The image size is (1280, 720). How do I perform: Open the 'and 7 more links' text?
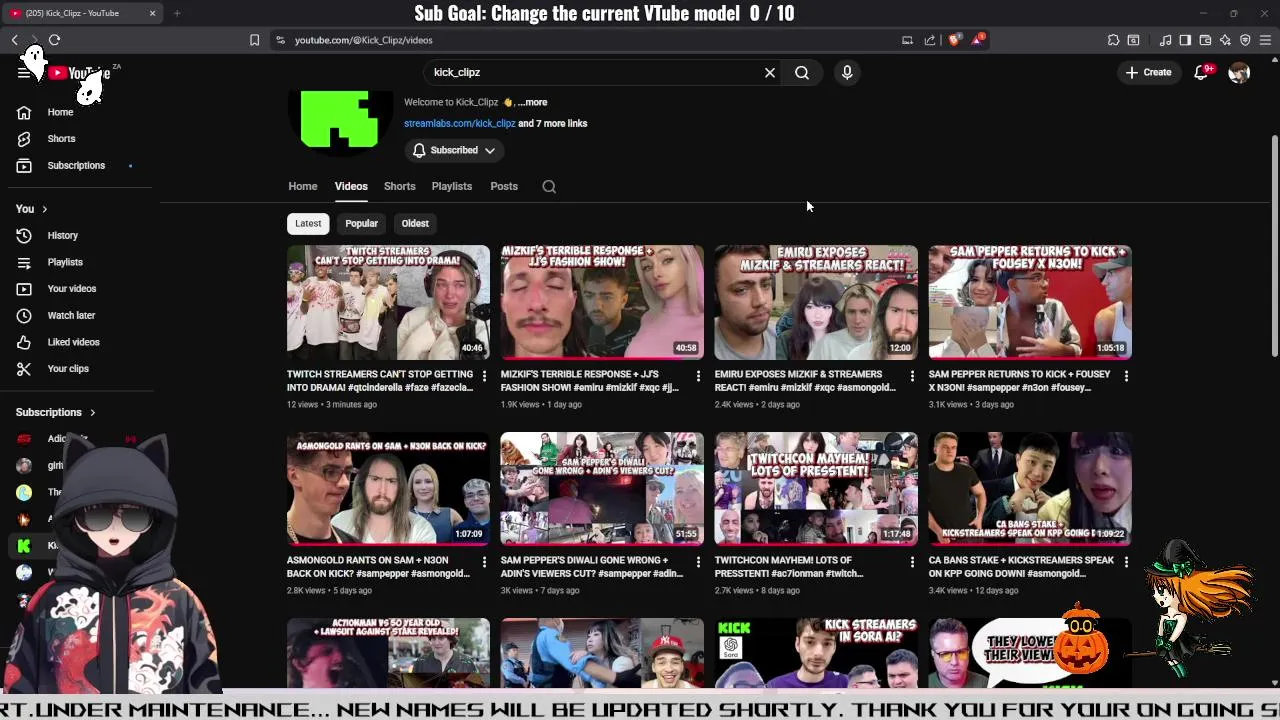552,123
